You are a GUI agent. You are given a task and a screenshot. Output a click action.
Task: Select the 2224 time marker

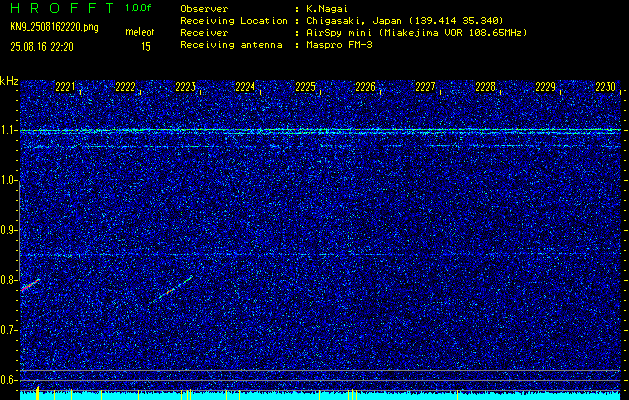click(245, 87)
